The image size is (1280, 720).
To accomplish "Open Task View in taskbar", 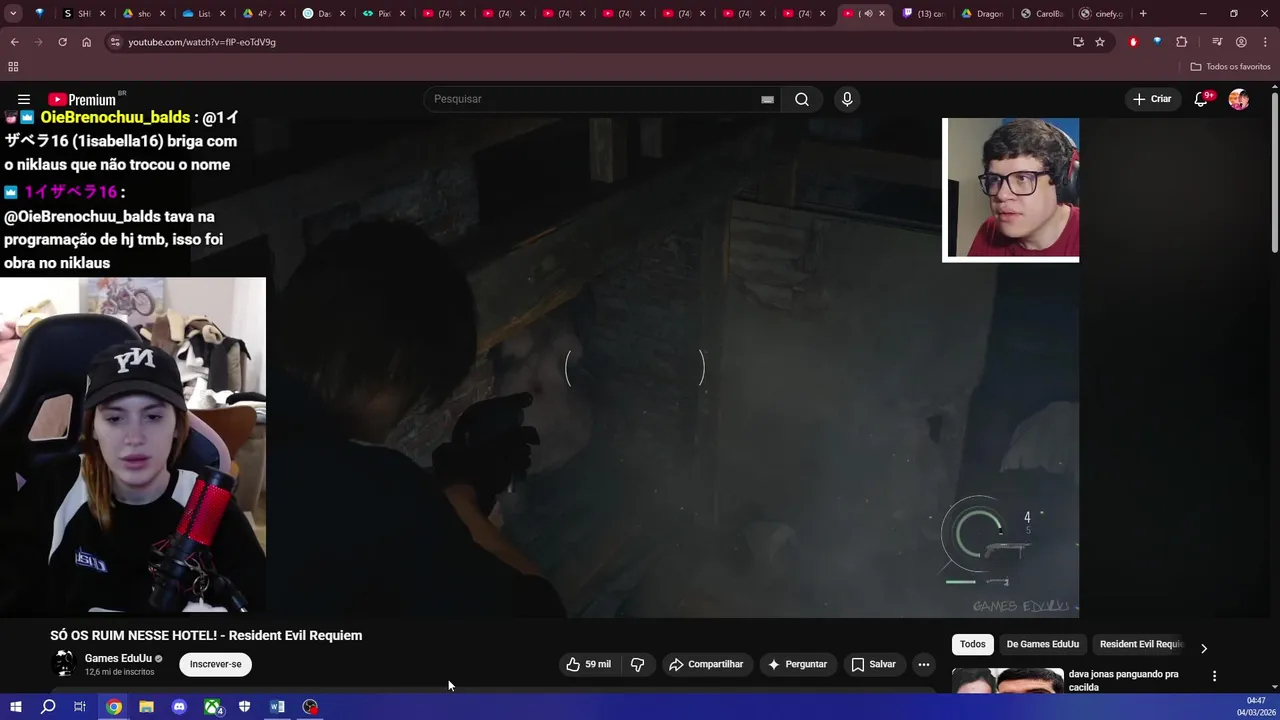I will 80,707.
